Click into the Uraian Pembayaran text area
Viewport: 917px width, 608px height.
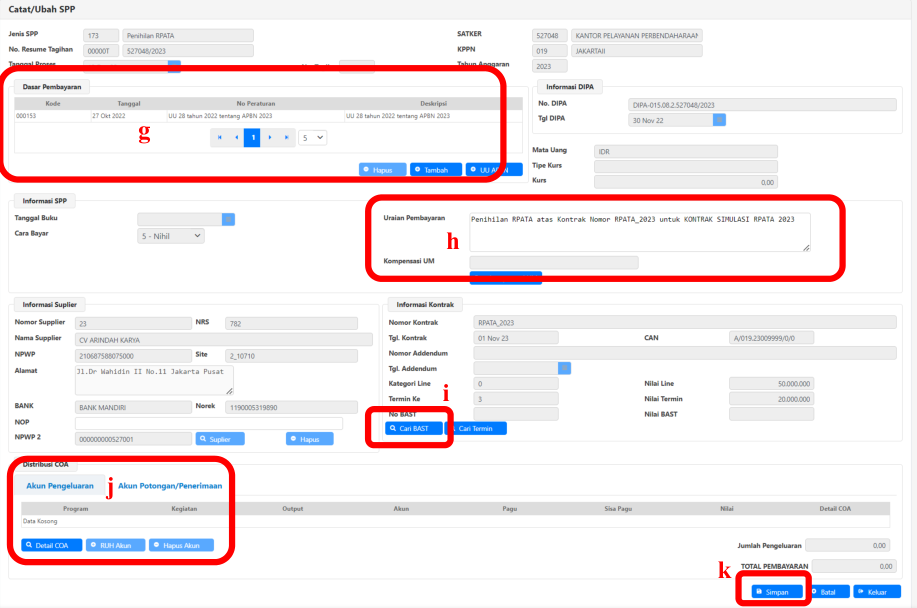point(638,231)
